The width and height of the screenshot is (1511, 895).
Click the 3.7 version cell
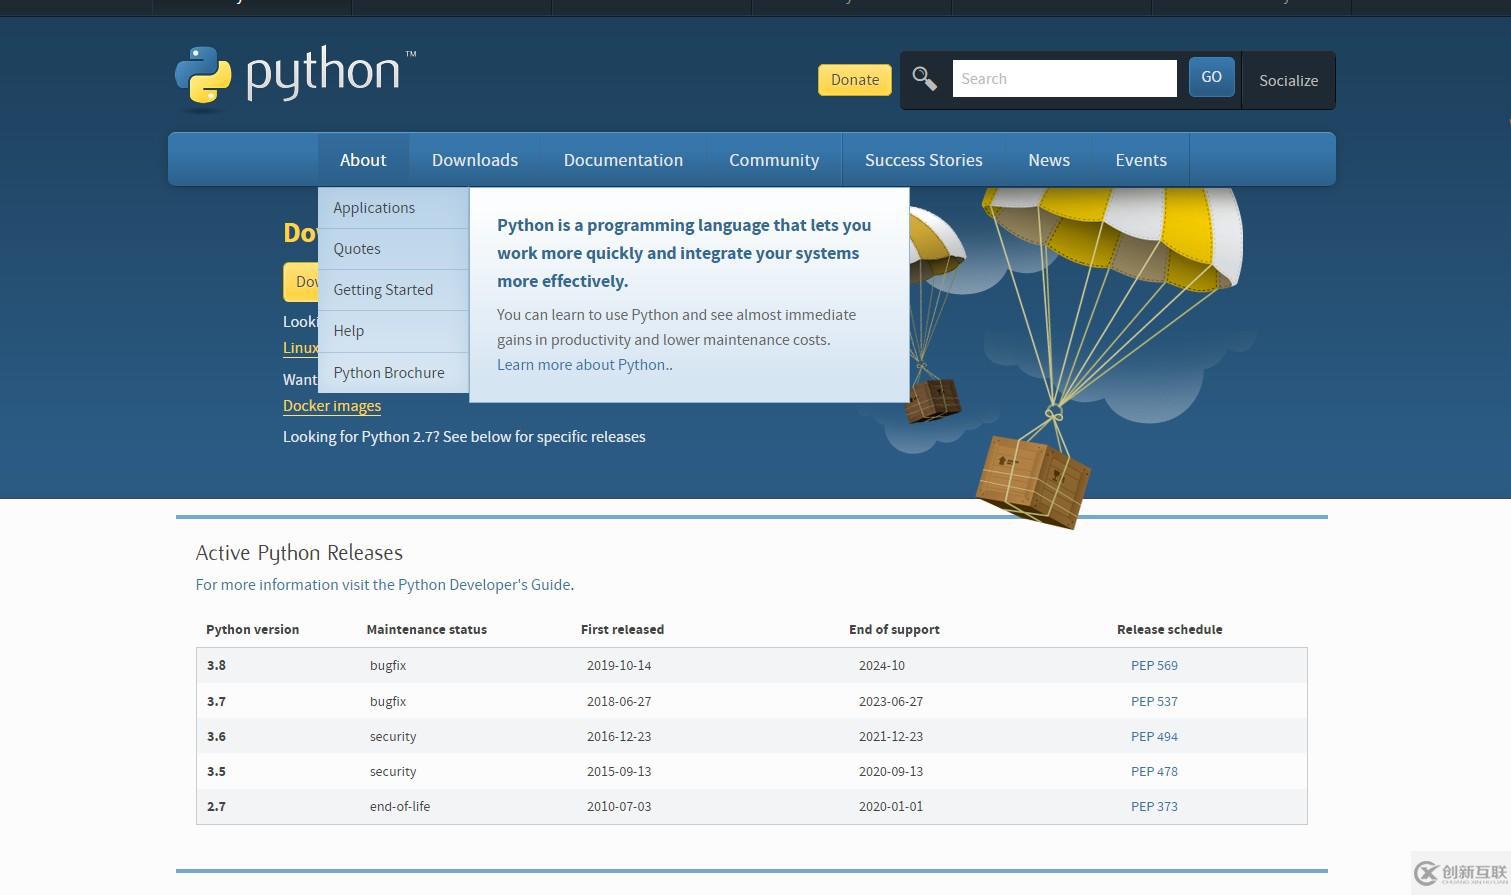pos(216,701)
